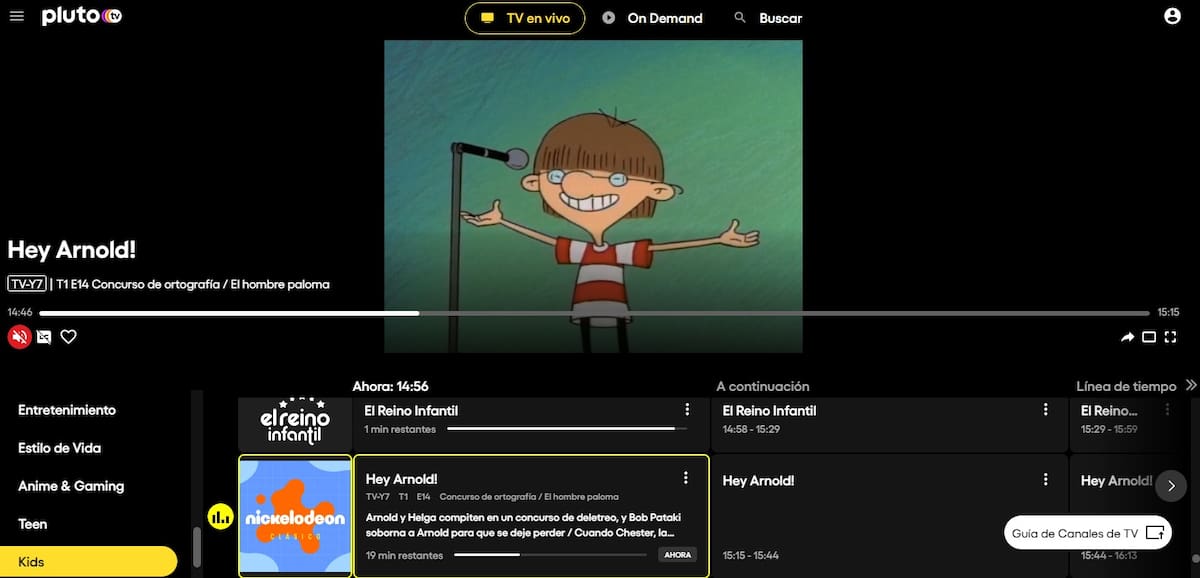The width and height of the screenshot is (1200, 578).
Task: Open search with the magnifying glass icon
Action: [x=738, y=17]
